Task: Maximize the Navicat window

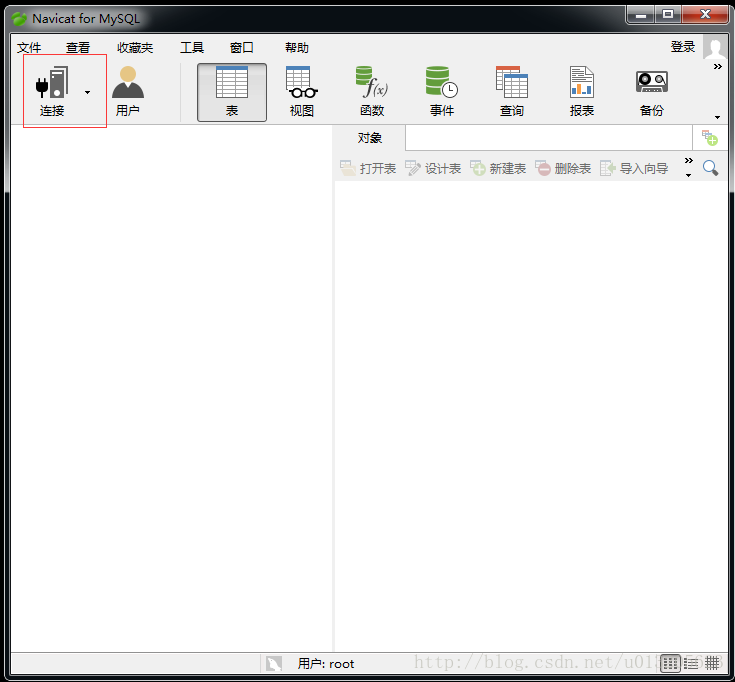Action: (x=668, y=15)
